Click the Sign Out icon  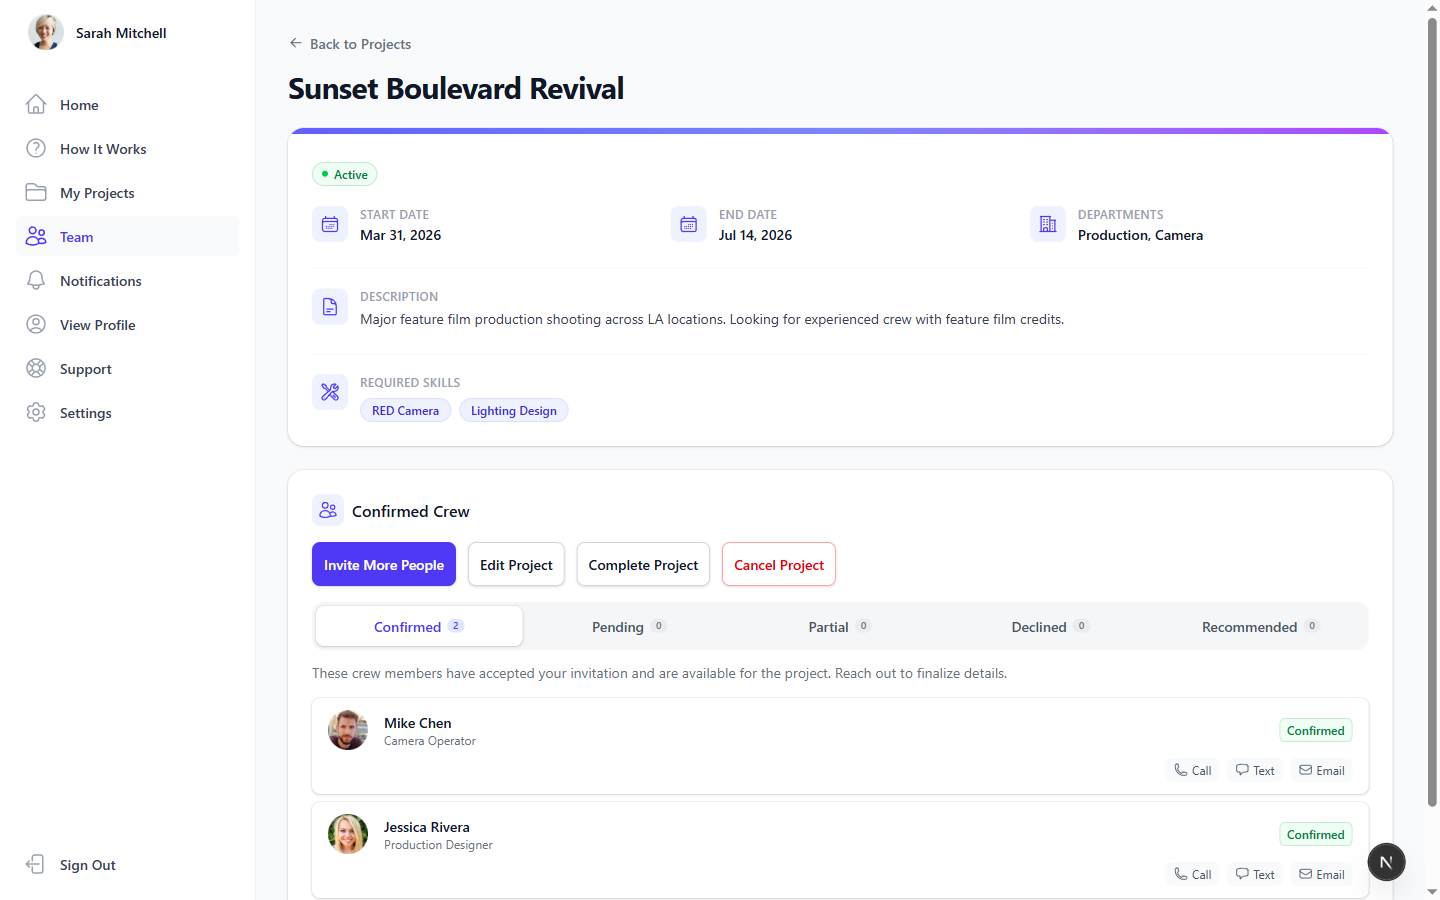[x=35, y=864]
